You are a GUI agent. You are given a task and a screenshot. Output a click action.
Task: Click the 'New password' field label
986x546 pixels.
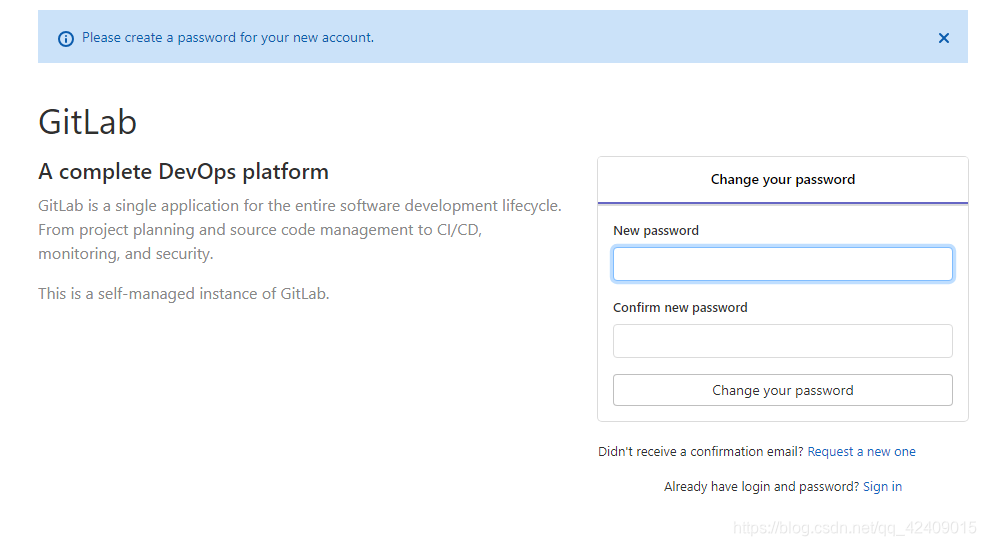(655, 230)
